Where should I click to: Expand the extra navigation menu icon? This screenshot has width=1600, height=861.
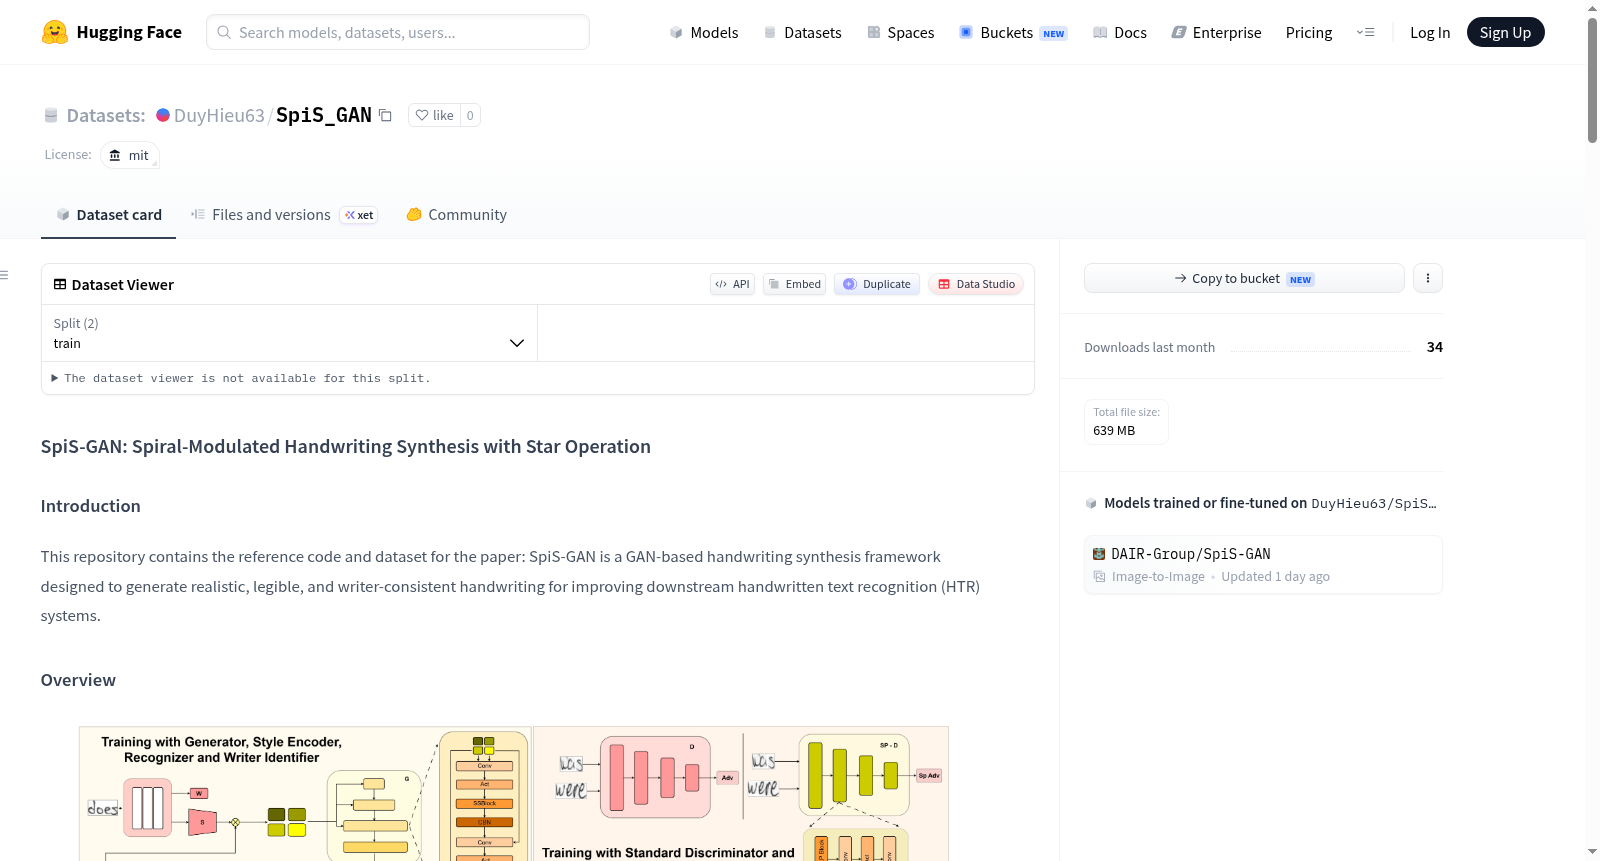[1365, 32]
